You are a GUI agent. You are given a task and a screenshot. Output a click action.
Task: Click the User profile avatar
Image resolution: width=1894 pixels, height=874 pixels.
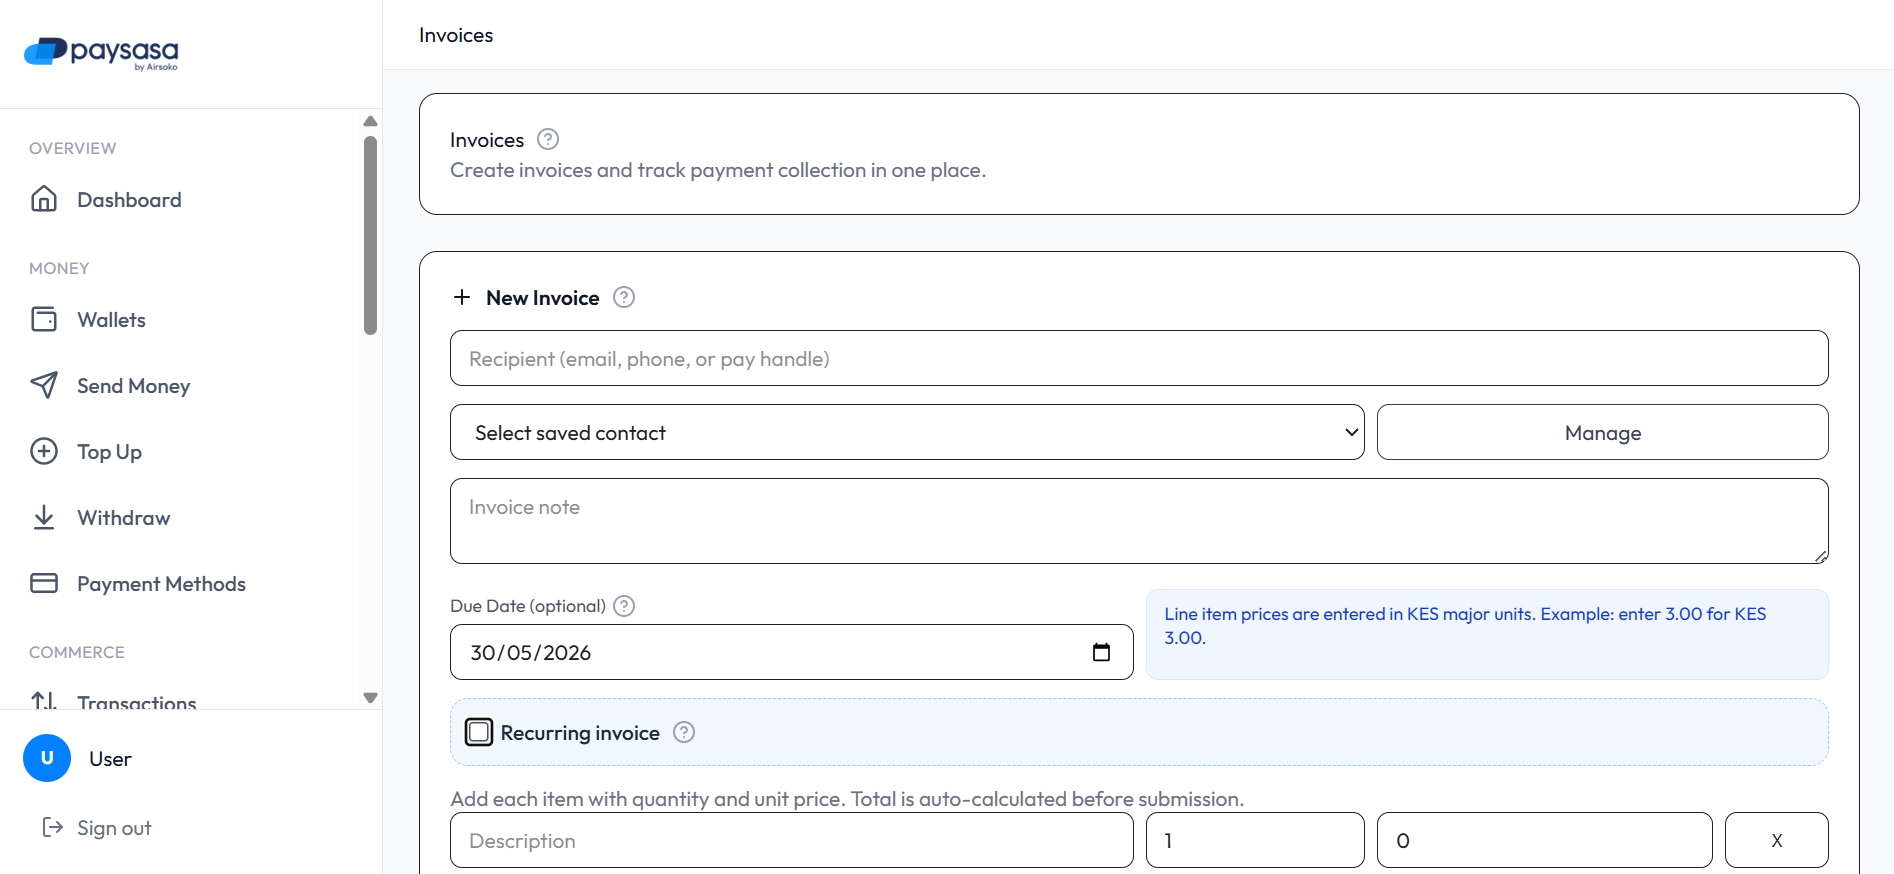(x=47, y=758)
